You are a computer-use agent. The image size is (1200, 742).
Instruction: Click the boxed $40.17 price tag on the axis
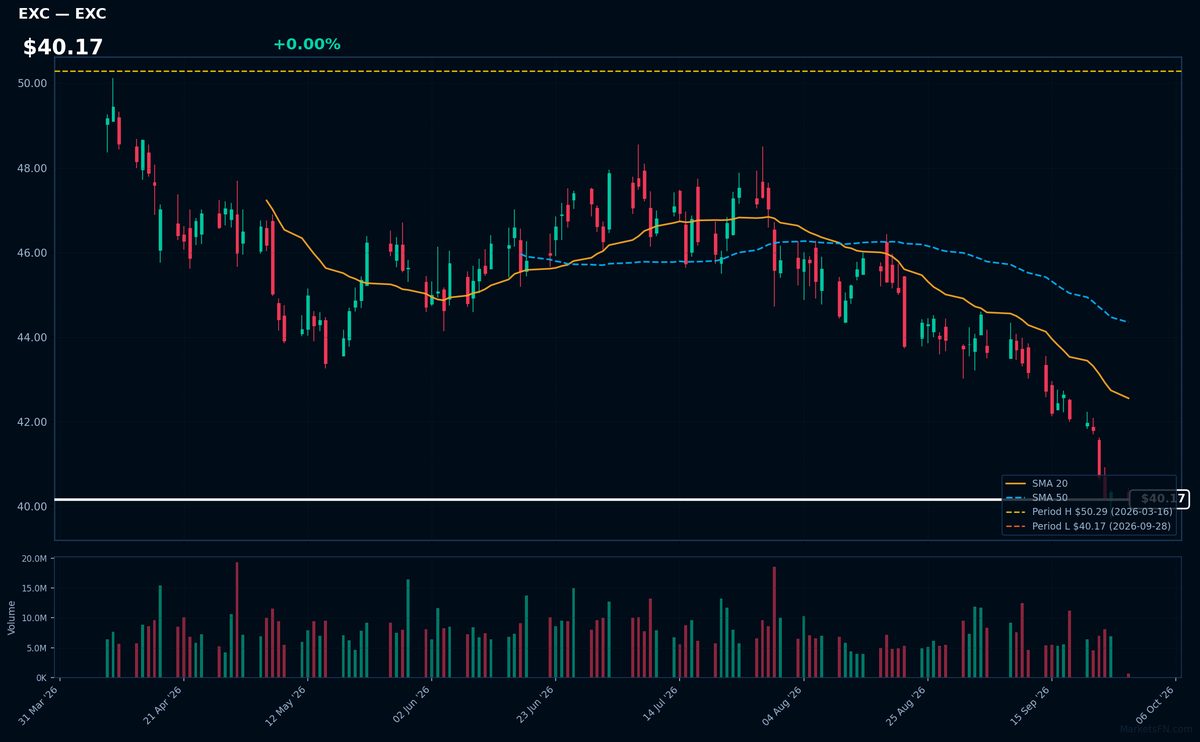[1159, 499]
